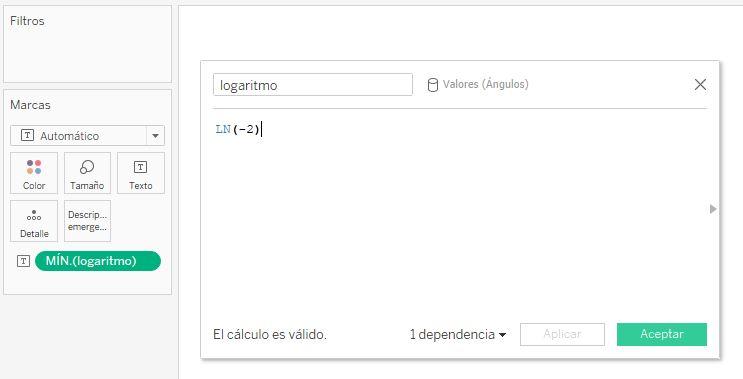Expand the 1 dependencia dropdown
The height and width of the screenshot is (379, 743).
pyautogui.click(x=457, y=334)
